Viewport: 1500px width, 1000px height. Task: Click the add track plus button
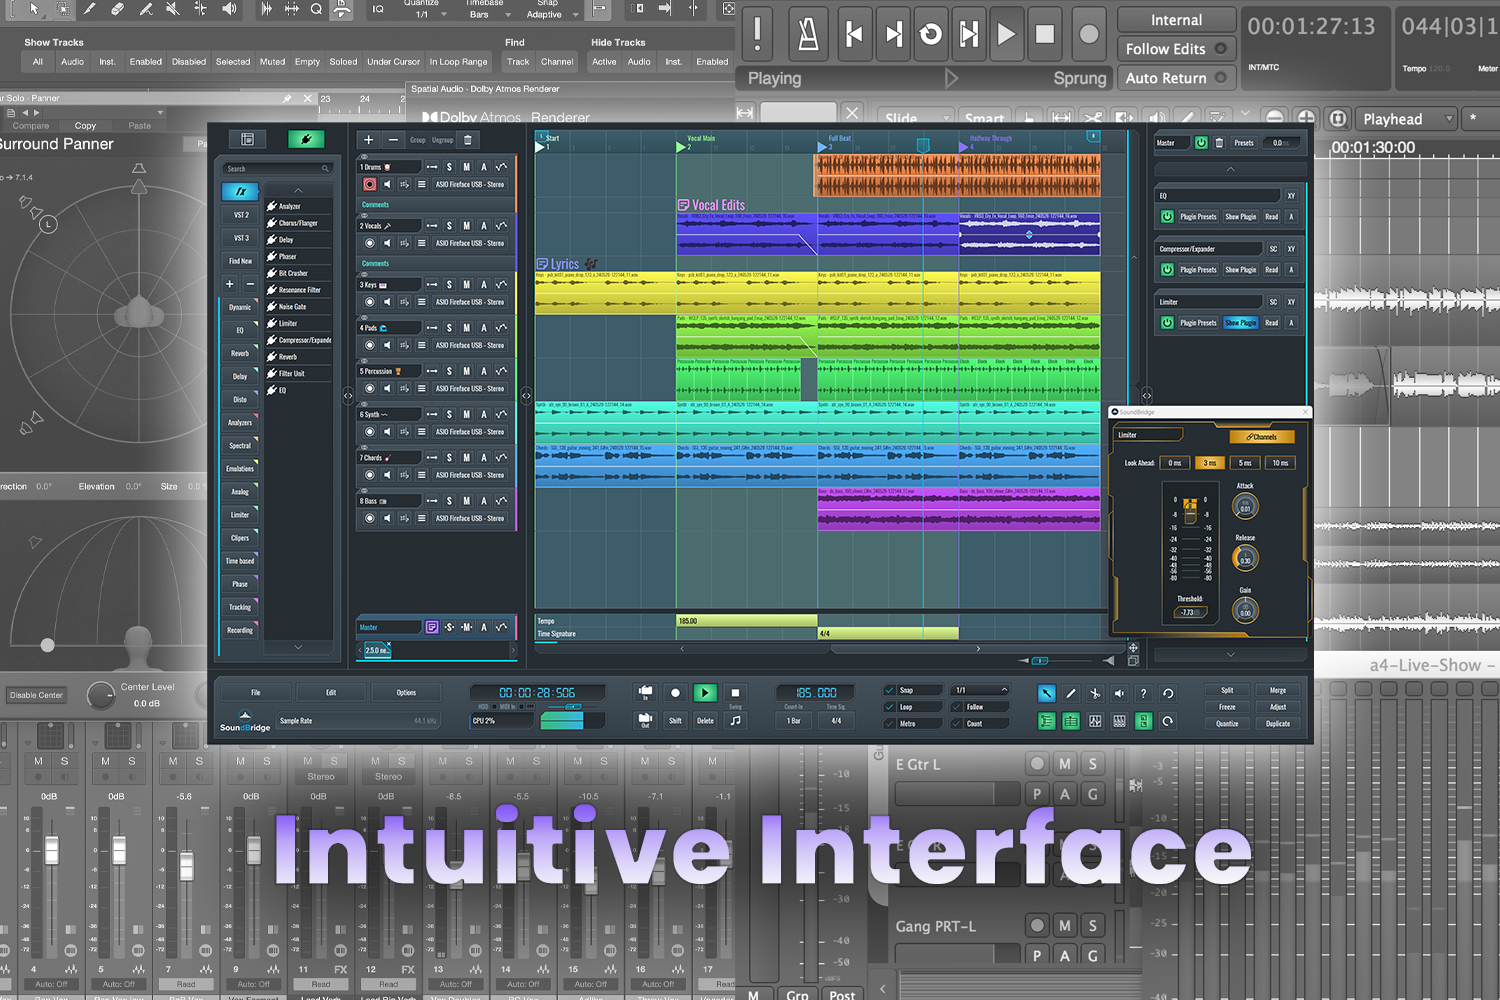click(369, 140)
